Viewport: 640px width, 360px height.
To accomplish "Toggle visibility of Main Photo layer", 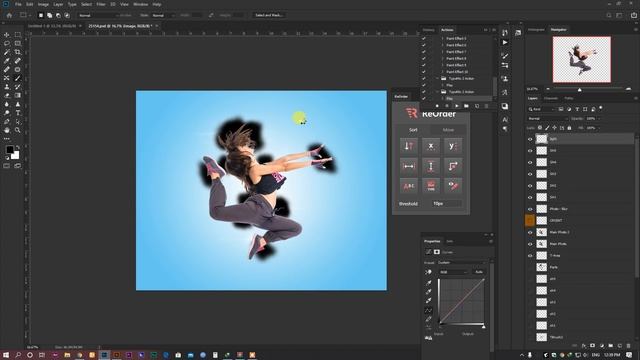I will coord(530,244).
